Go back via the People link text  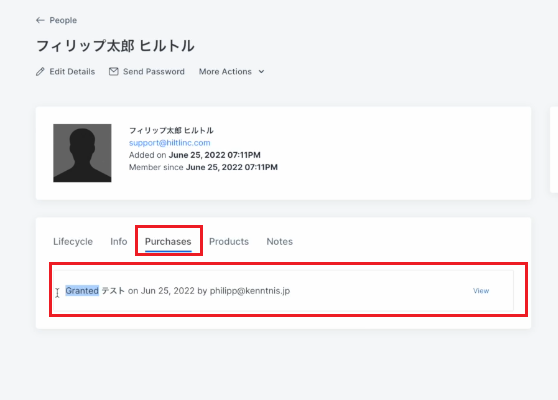63,20
